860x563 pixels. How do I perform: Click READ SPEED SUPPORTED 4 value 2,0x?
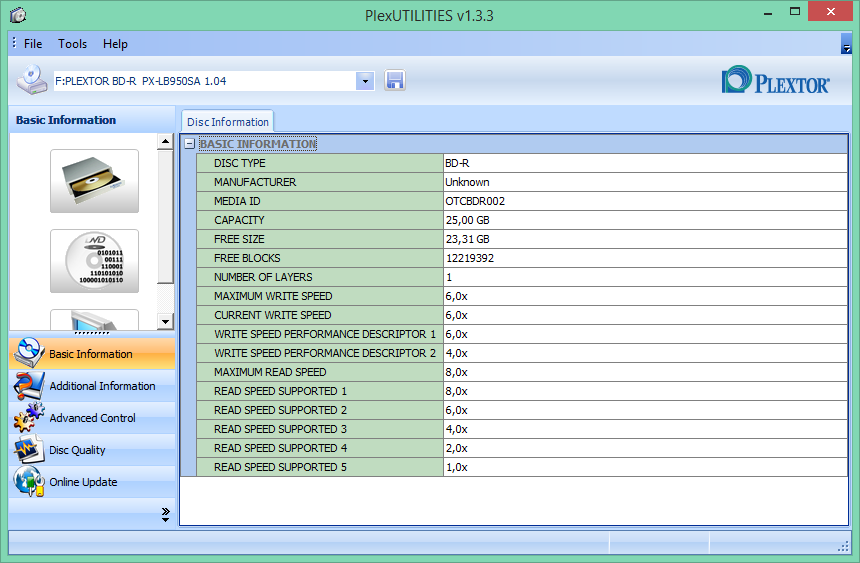click(x=456, y=448)
